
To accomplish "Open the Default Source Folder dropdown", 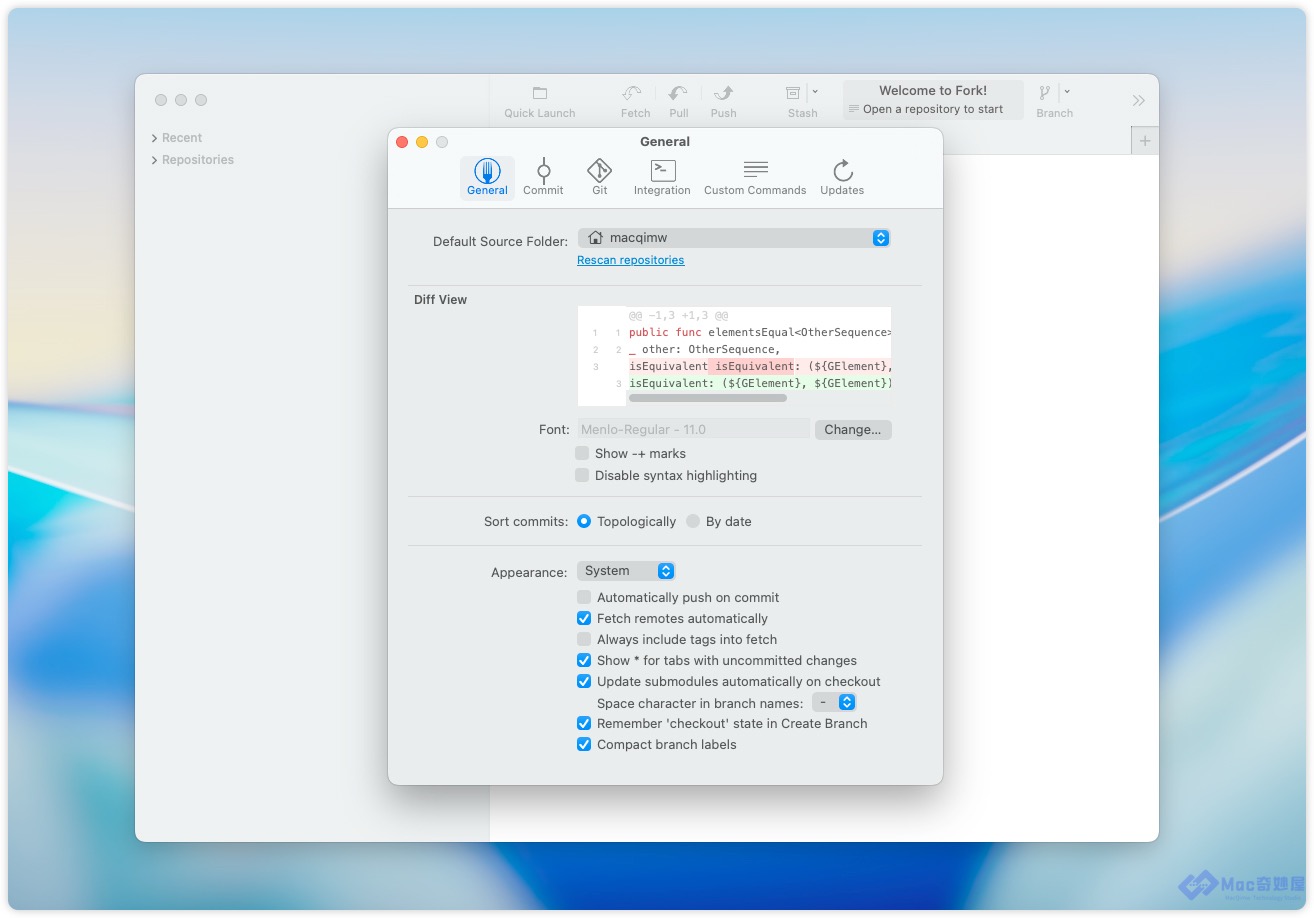I will point(734,238).
